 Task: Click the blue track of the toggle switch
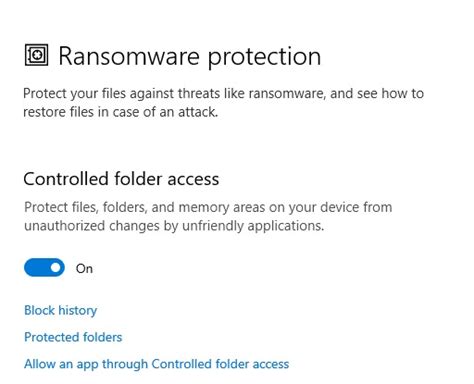click(x=37, y=267)
